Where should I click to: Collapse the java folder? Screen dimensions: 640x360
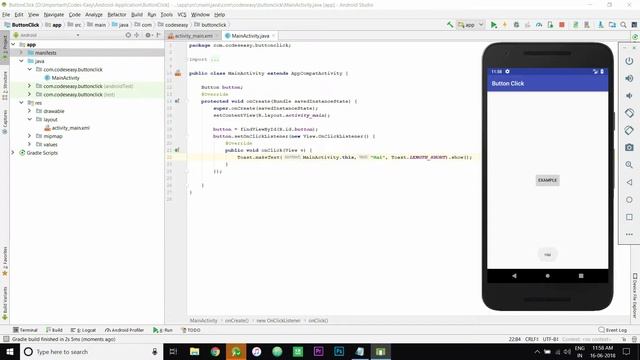click(21, 61)
